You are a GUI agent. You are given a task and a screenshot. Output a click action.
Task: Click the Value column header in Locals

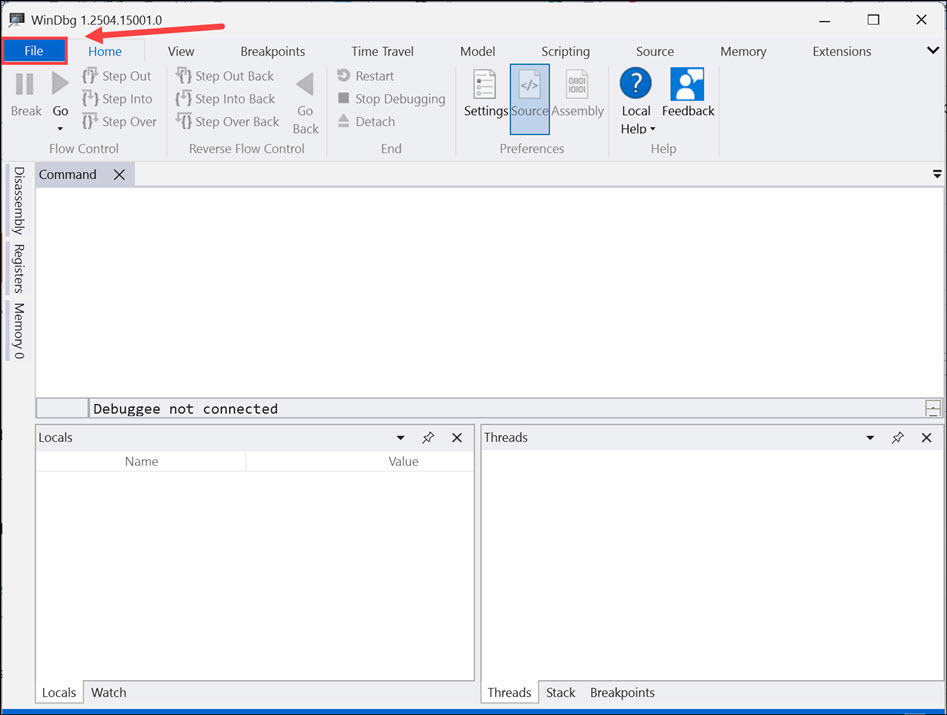coord(403,461)
